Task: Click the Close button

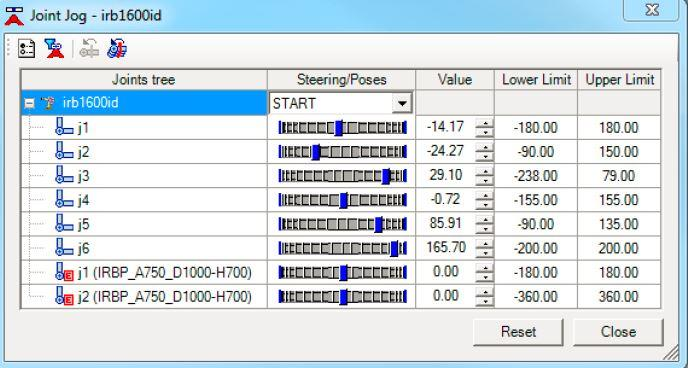Action: (x=618, y=332)
